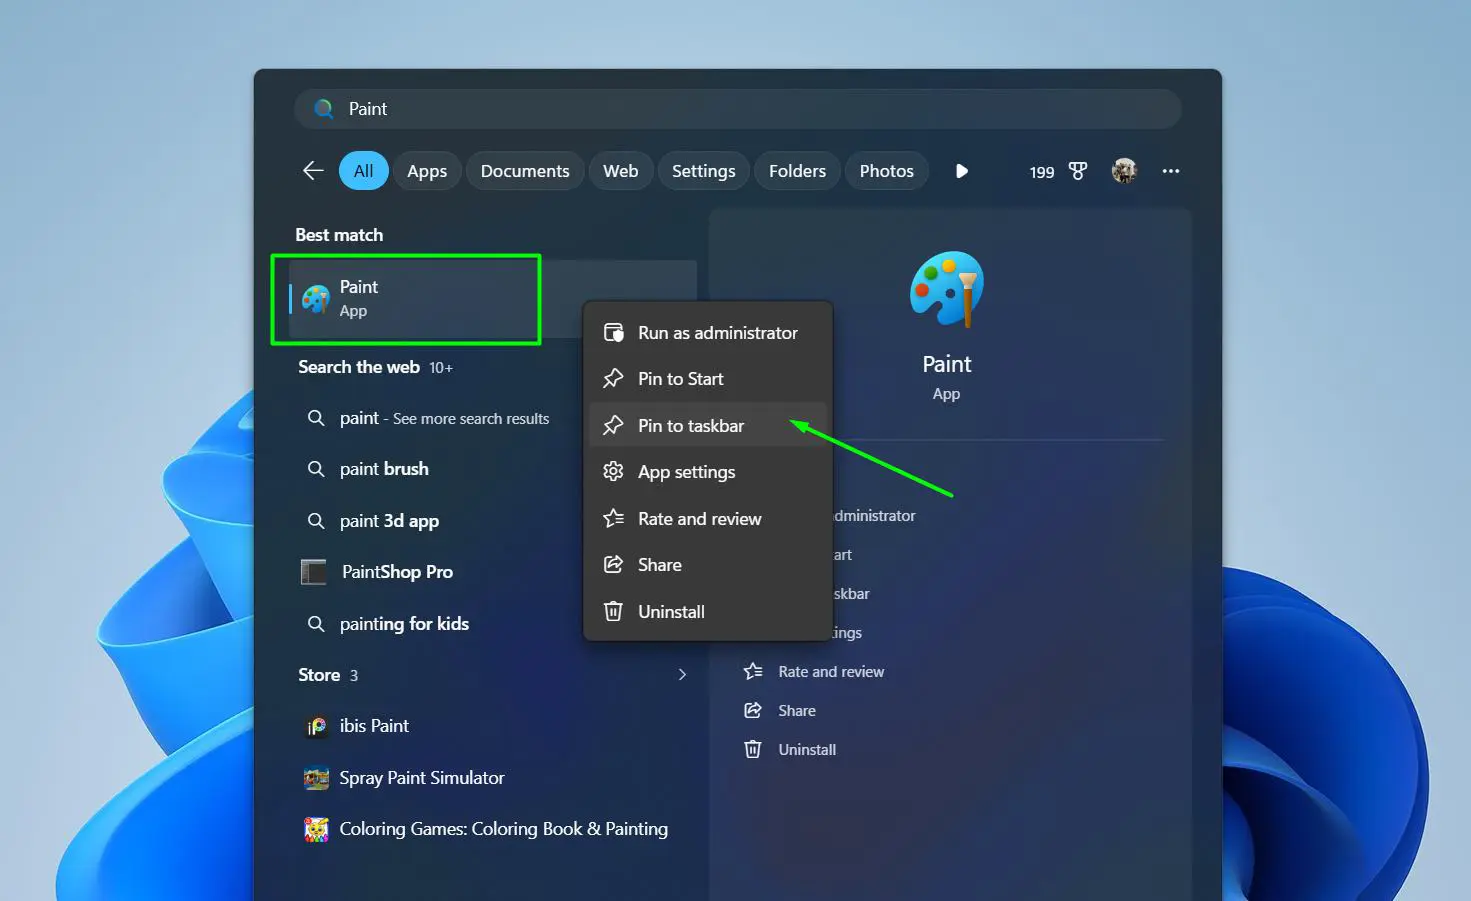Image resolution: width=1471 pixels, height=901 pixels.
Task: Open the three-dot more options menu
Action: (x=1170, y=171)
